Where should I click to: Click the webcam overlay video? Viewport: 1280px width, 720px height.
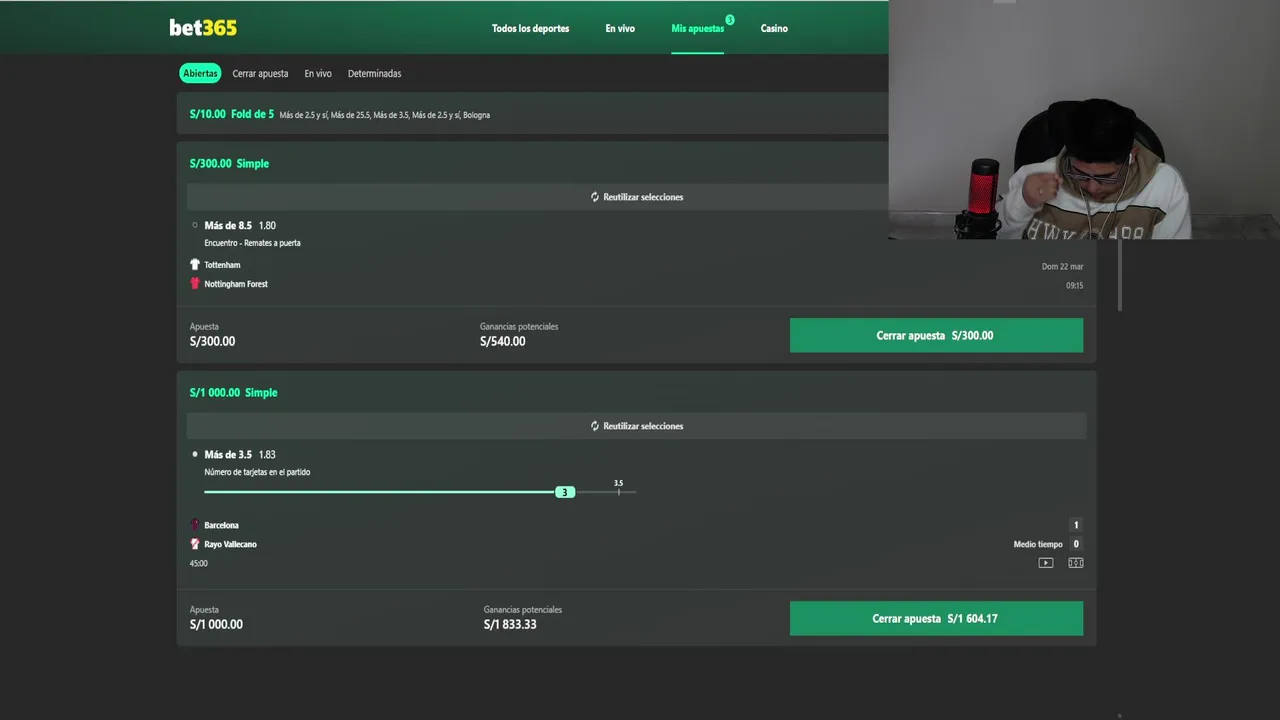[x=1084, y=120]
